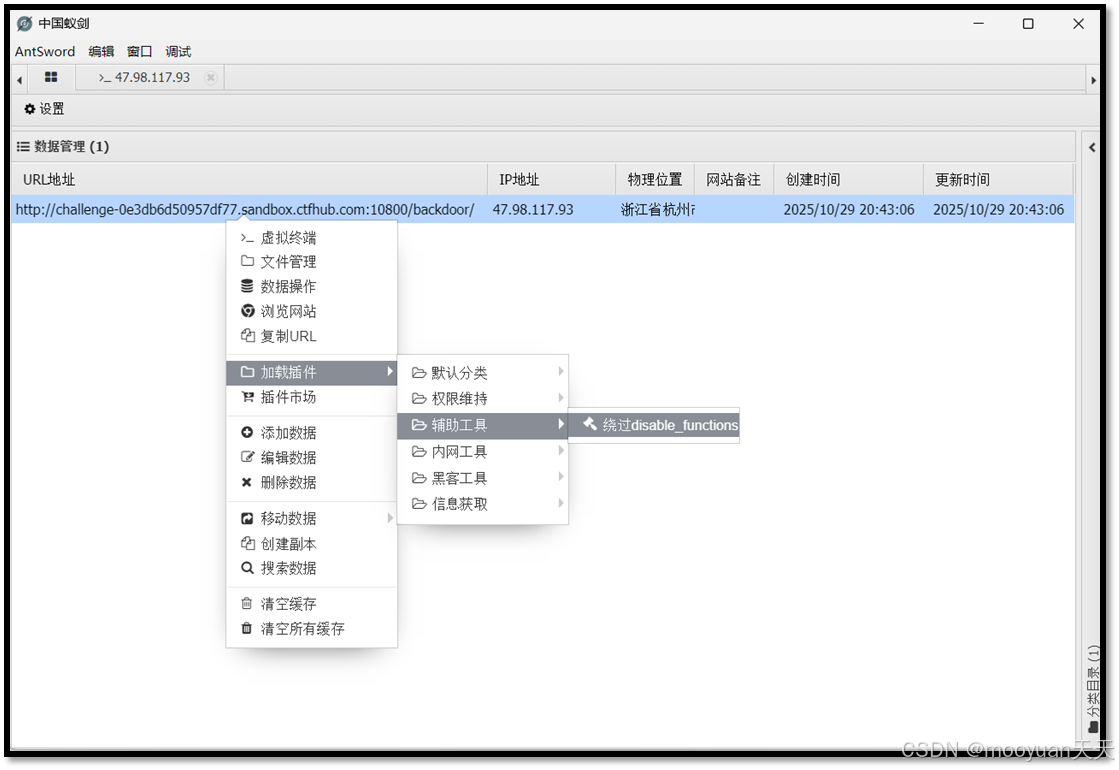Image resolution: width=1119 pixels, height=770 pixels.
Task: Click the folder icon beside 加载插件
Action: (247, 372)
